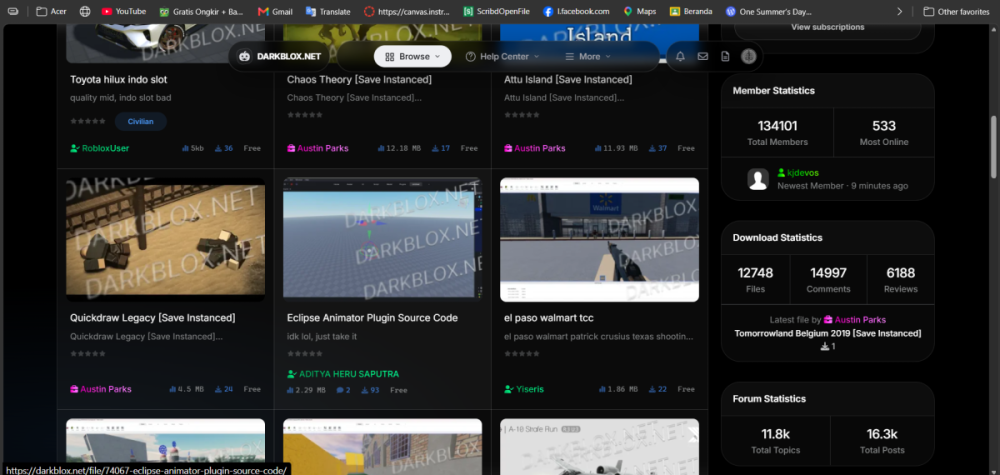
Task: Expand the Help Center menu
Action: (503, 57)
